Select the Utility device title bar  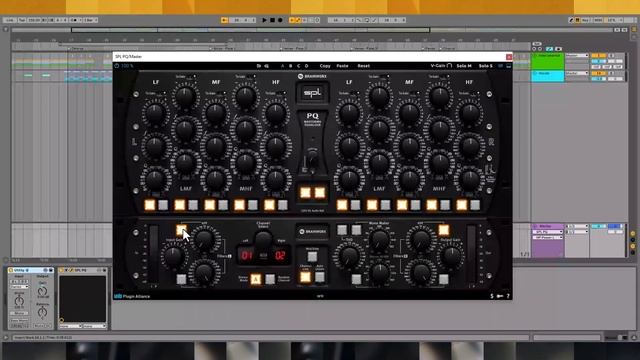[31, 270]
